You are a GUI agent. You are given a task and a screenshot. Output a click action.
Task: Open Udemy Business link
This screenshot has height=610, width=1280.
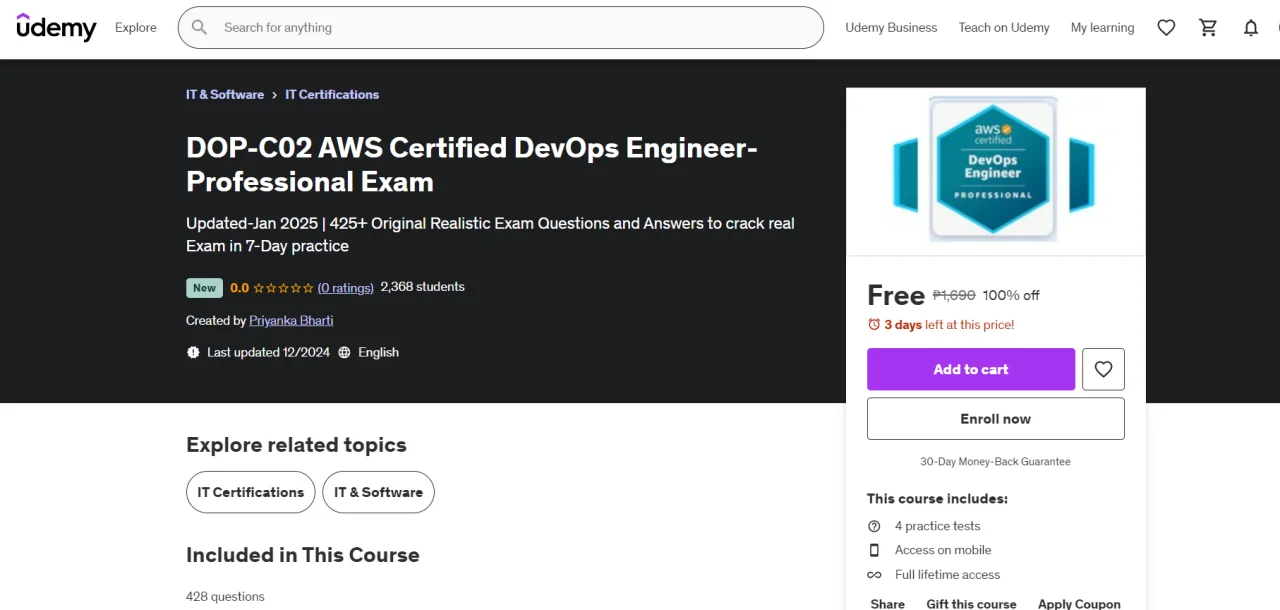click(x=891, y=28)
